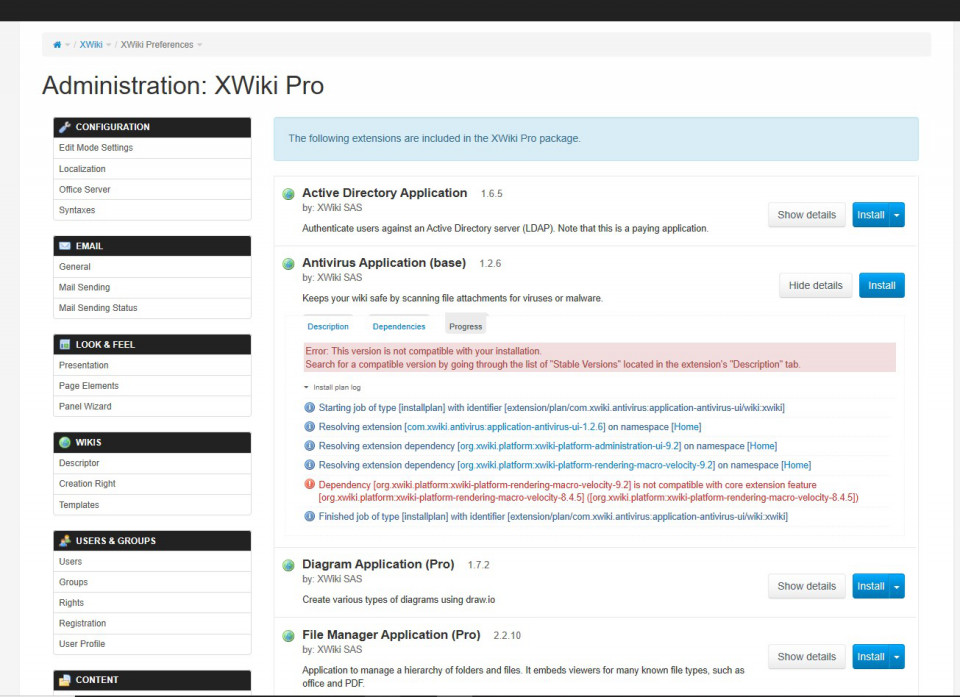Open Presentation settings

152,365
